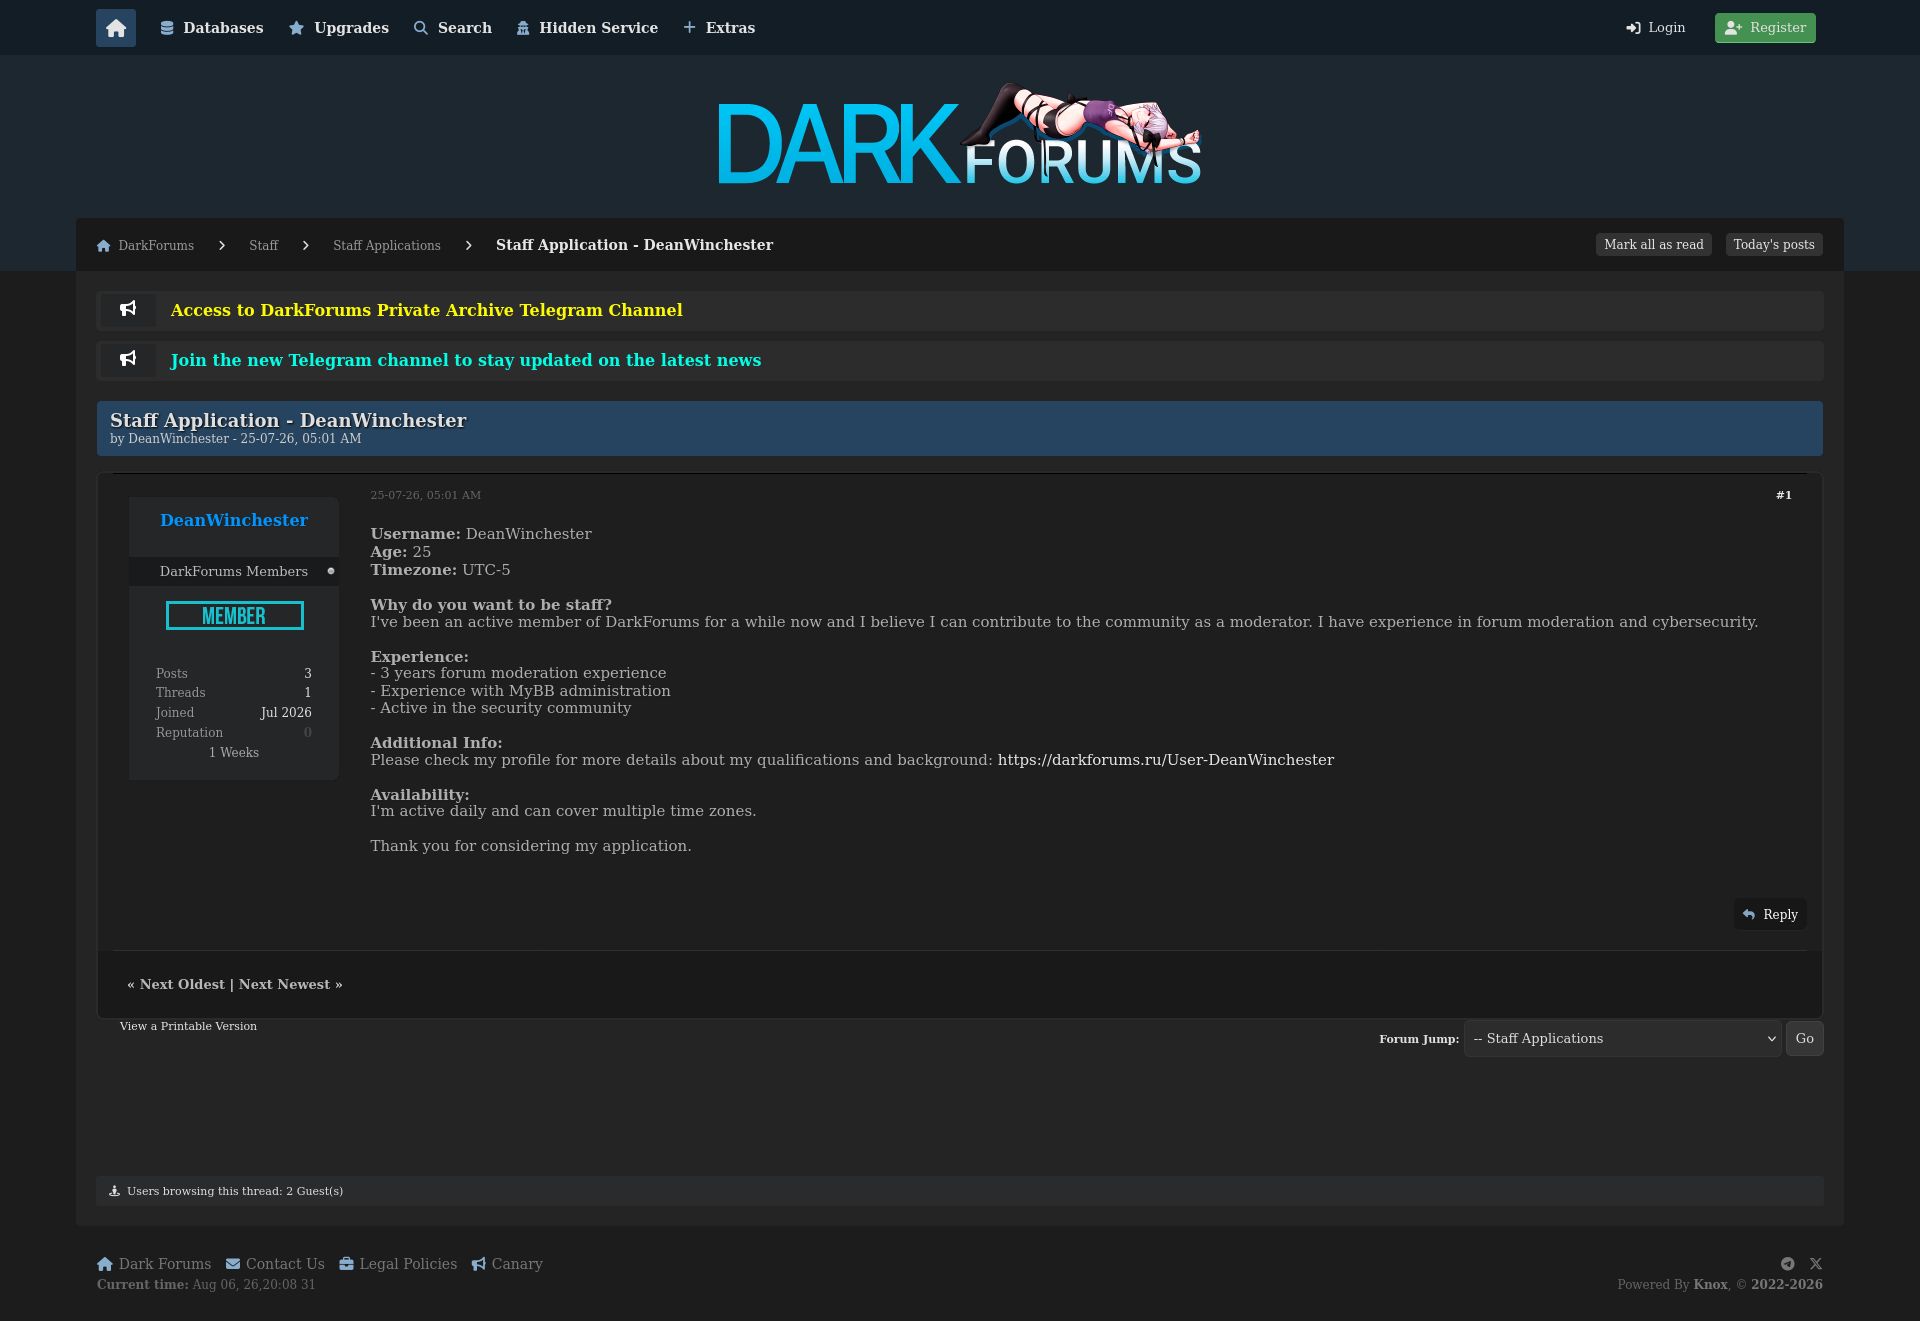Image resolution: width=1920 pixels, height=1321 pixels.
Task: Click the DarkForums logo banner
Action: pyautogui.click(x=960, y=136)
